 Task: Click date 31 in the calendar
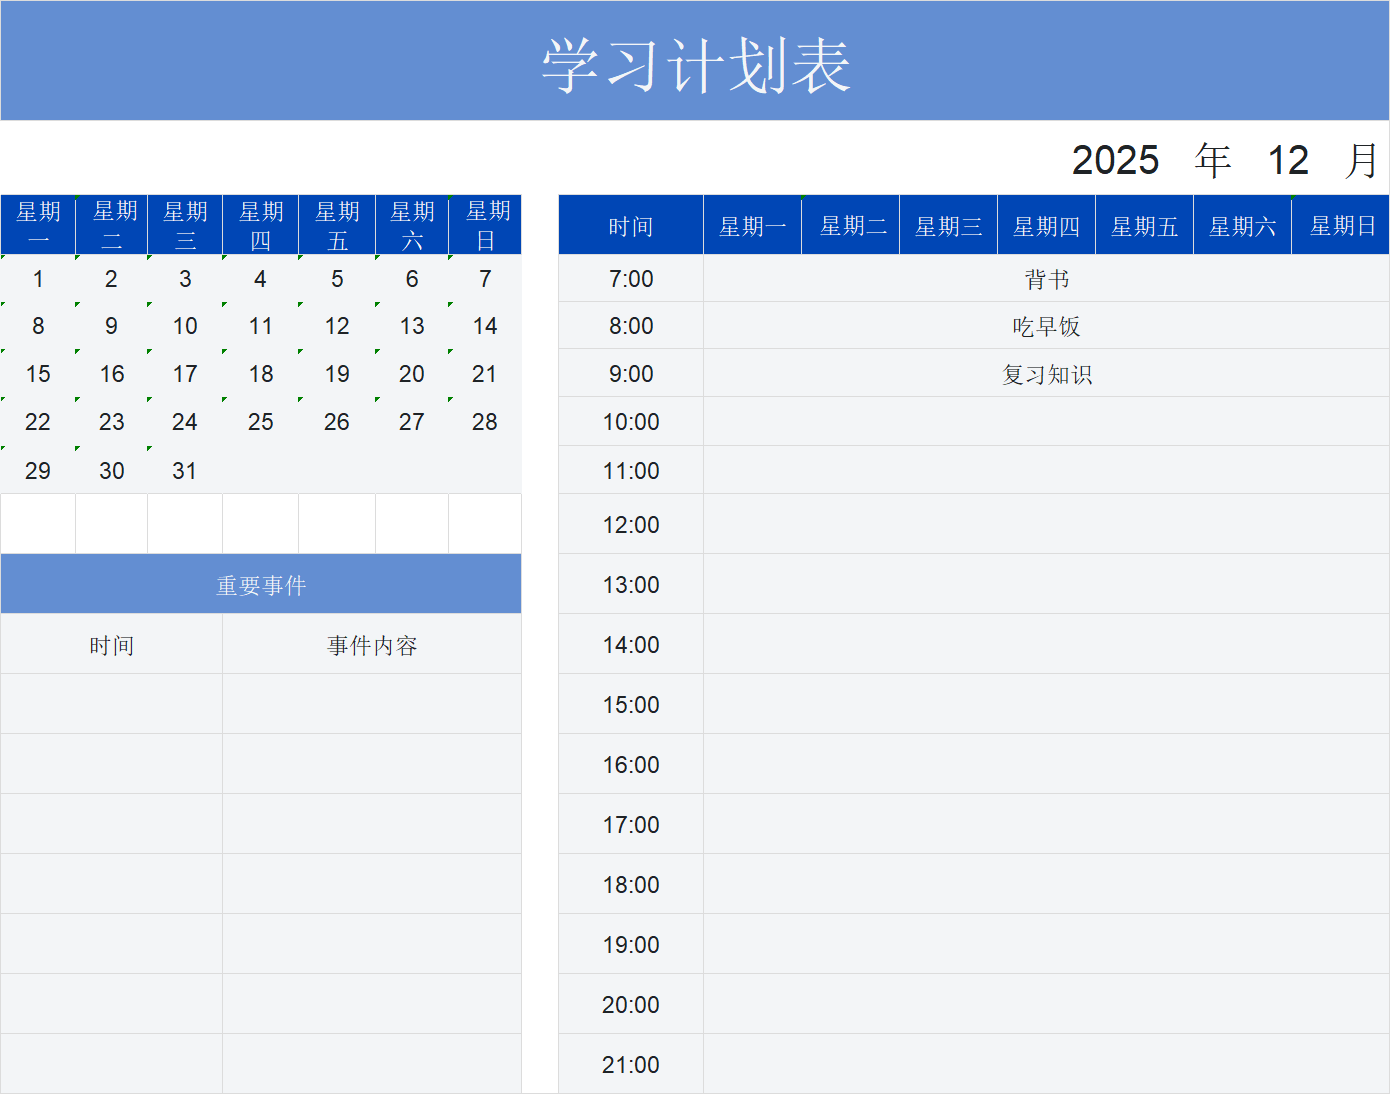(x=185, y=470)
